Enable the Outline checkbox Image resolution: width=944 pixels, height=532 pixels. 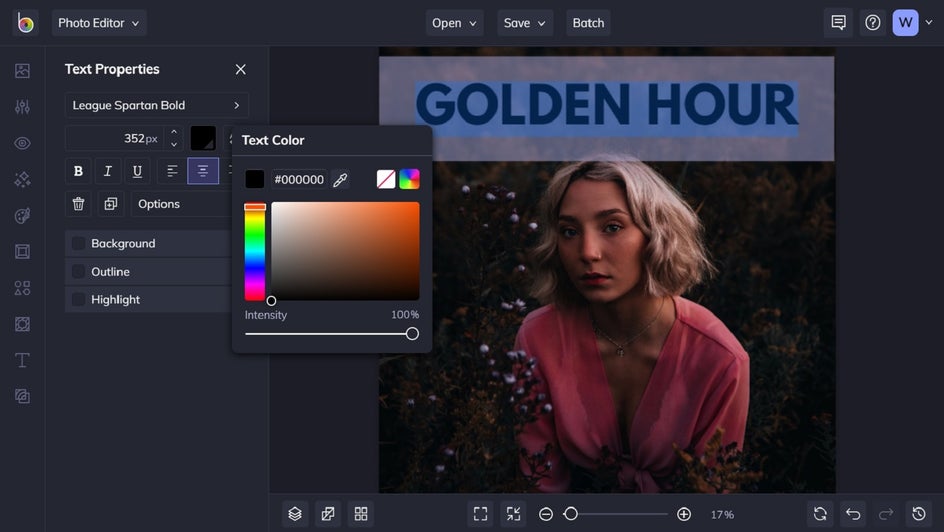(x=78, y=272)
